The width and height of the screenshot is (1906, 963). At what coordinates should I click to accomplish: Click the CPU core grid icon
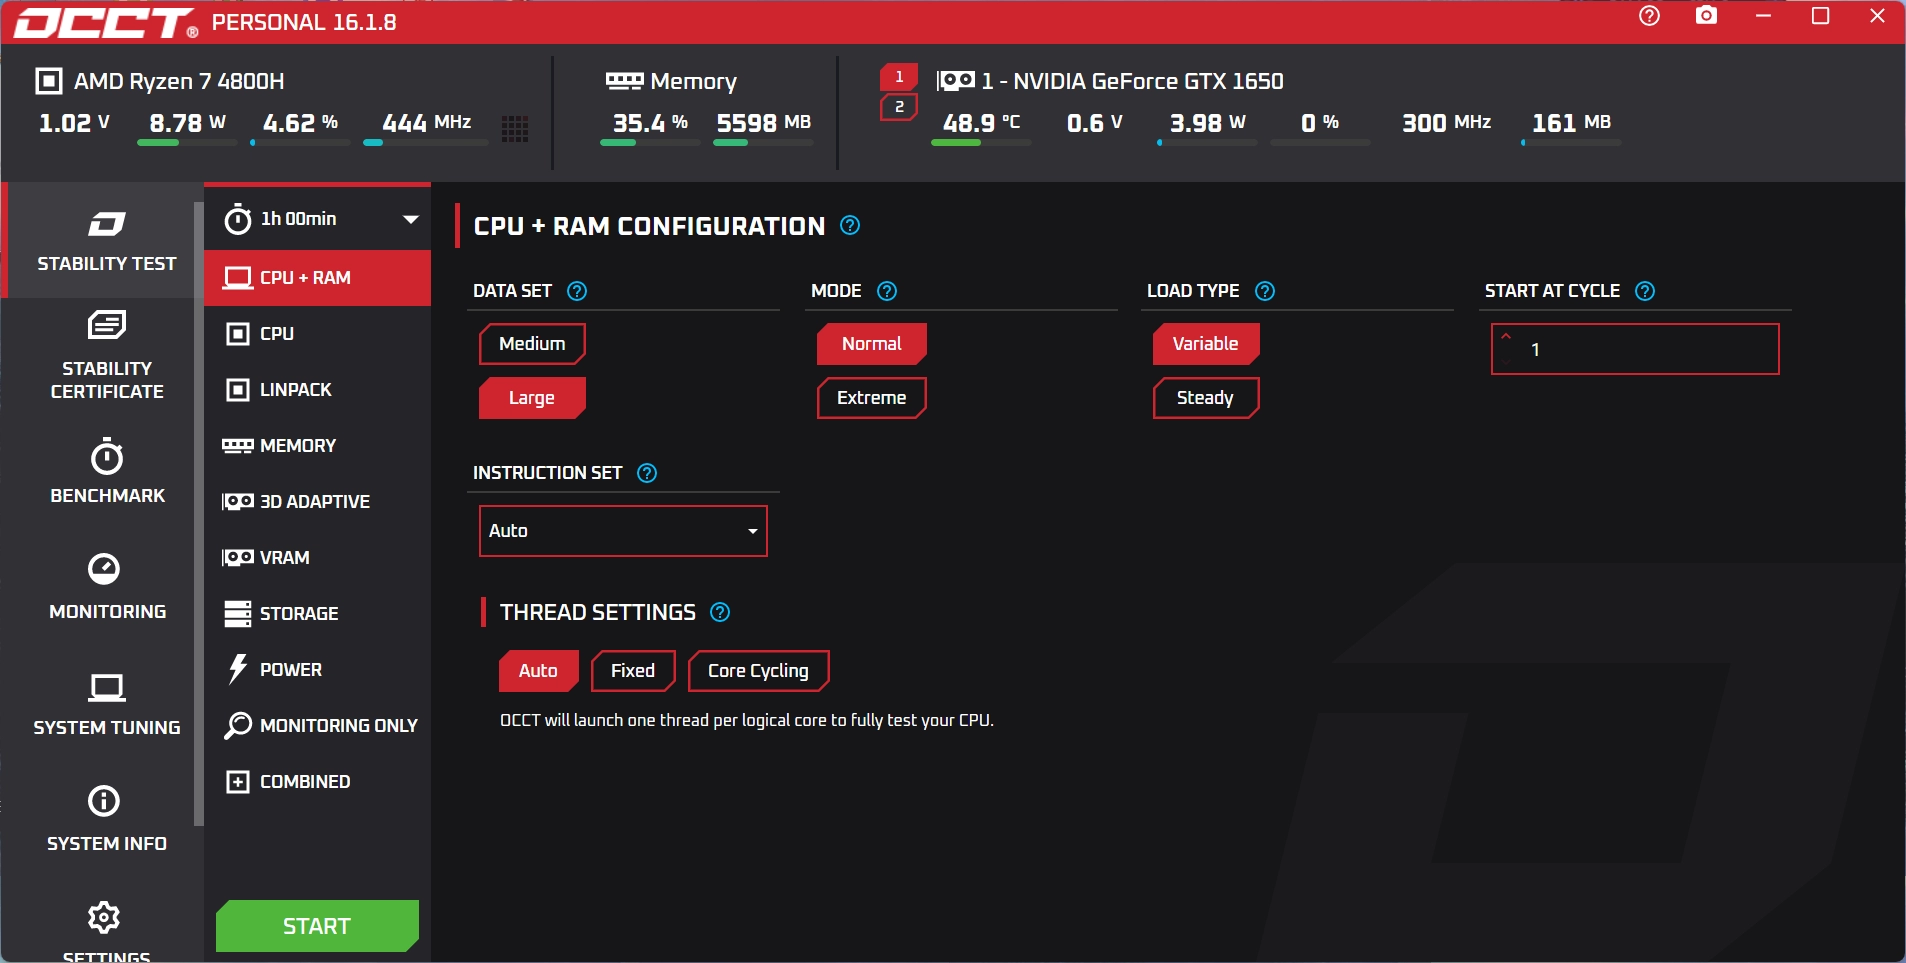515,128
